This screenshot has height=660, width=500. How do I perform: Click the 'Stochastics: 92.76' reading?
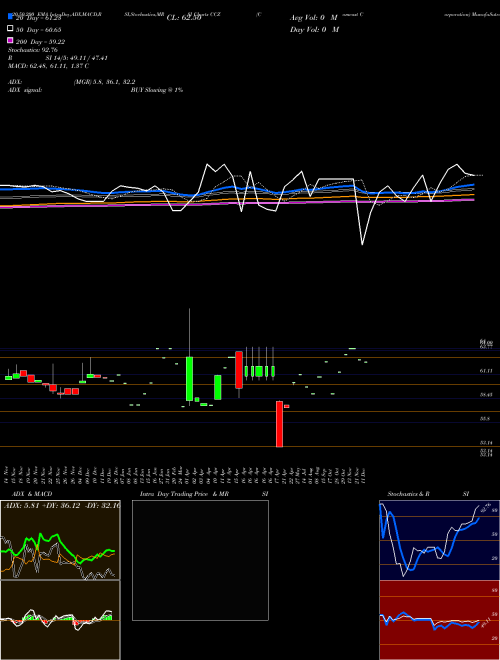click(33, 50)
